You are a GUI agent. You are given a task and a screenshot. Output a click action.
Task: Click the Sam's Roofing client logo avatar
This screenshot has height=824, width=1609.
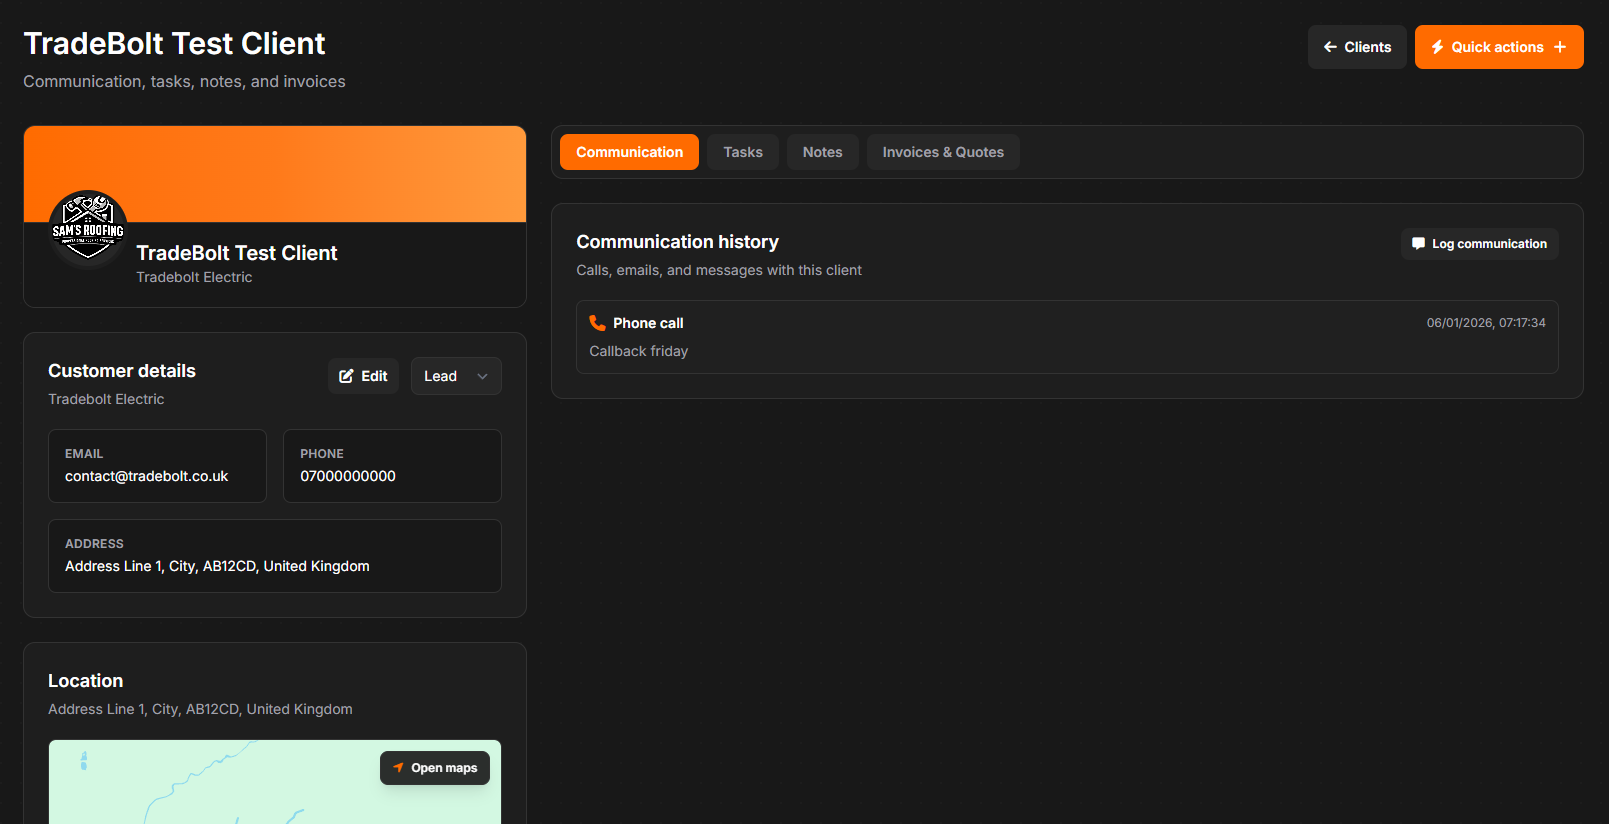pos(88,229)
